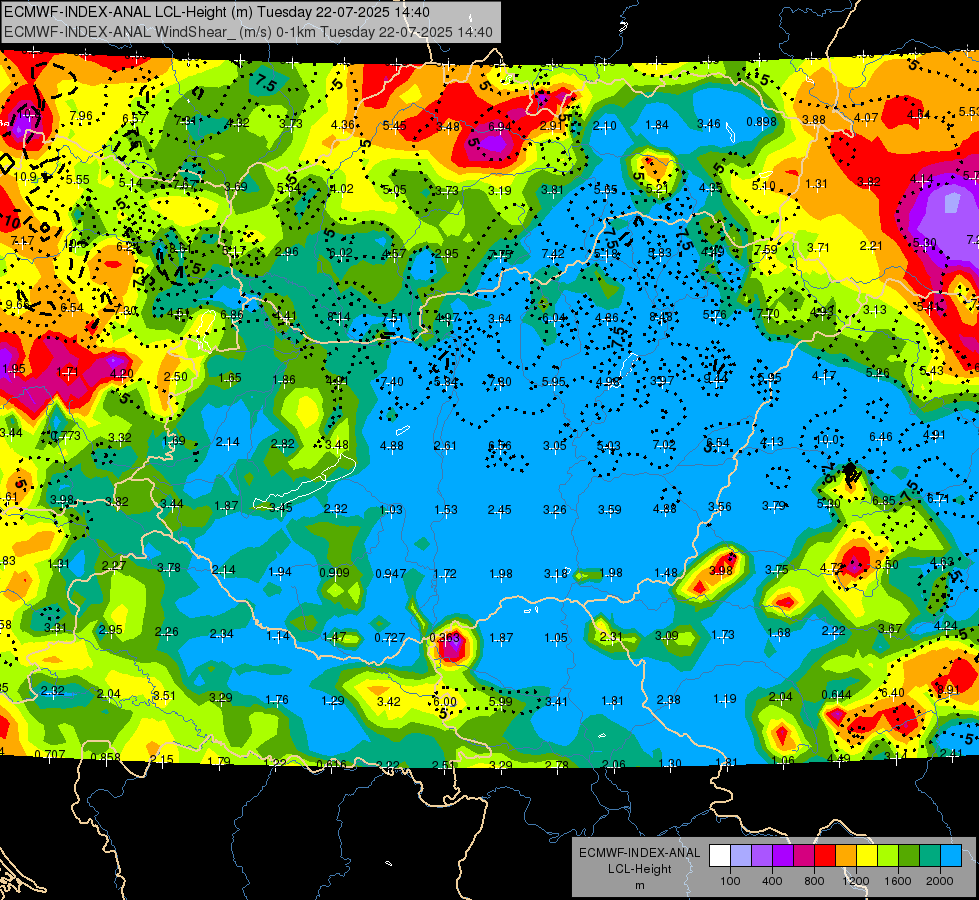979x900 pixels.
Task: Select the yellow legend swatch
Action: [x=867, y=856]
